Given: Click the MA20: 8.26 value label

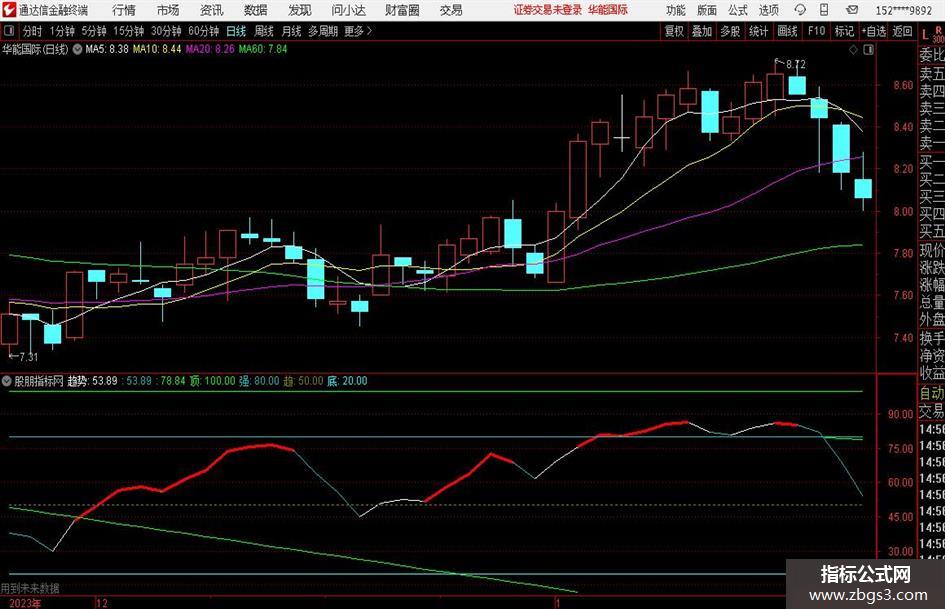Looking at the screenshot, I should 210,49.
